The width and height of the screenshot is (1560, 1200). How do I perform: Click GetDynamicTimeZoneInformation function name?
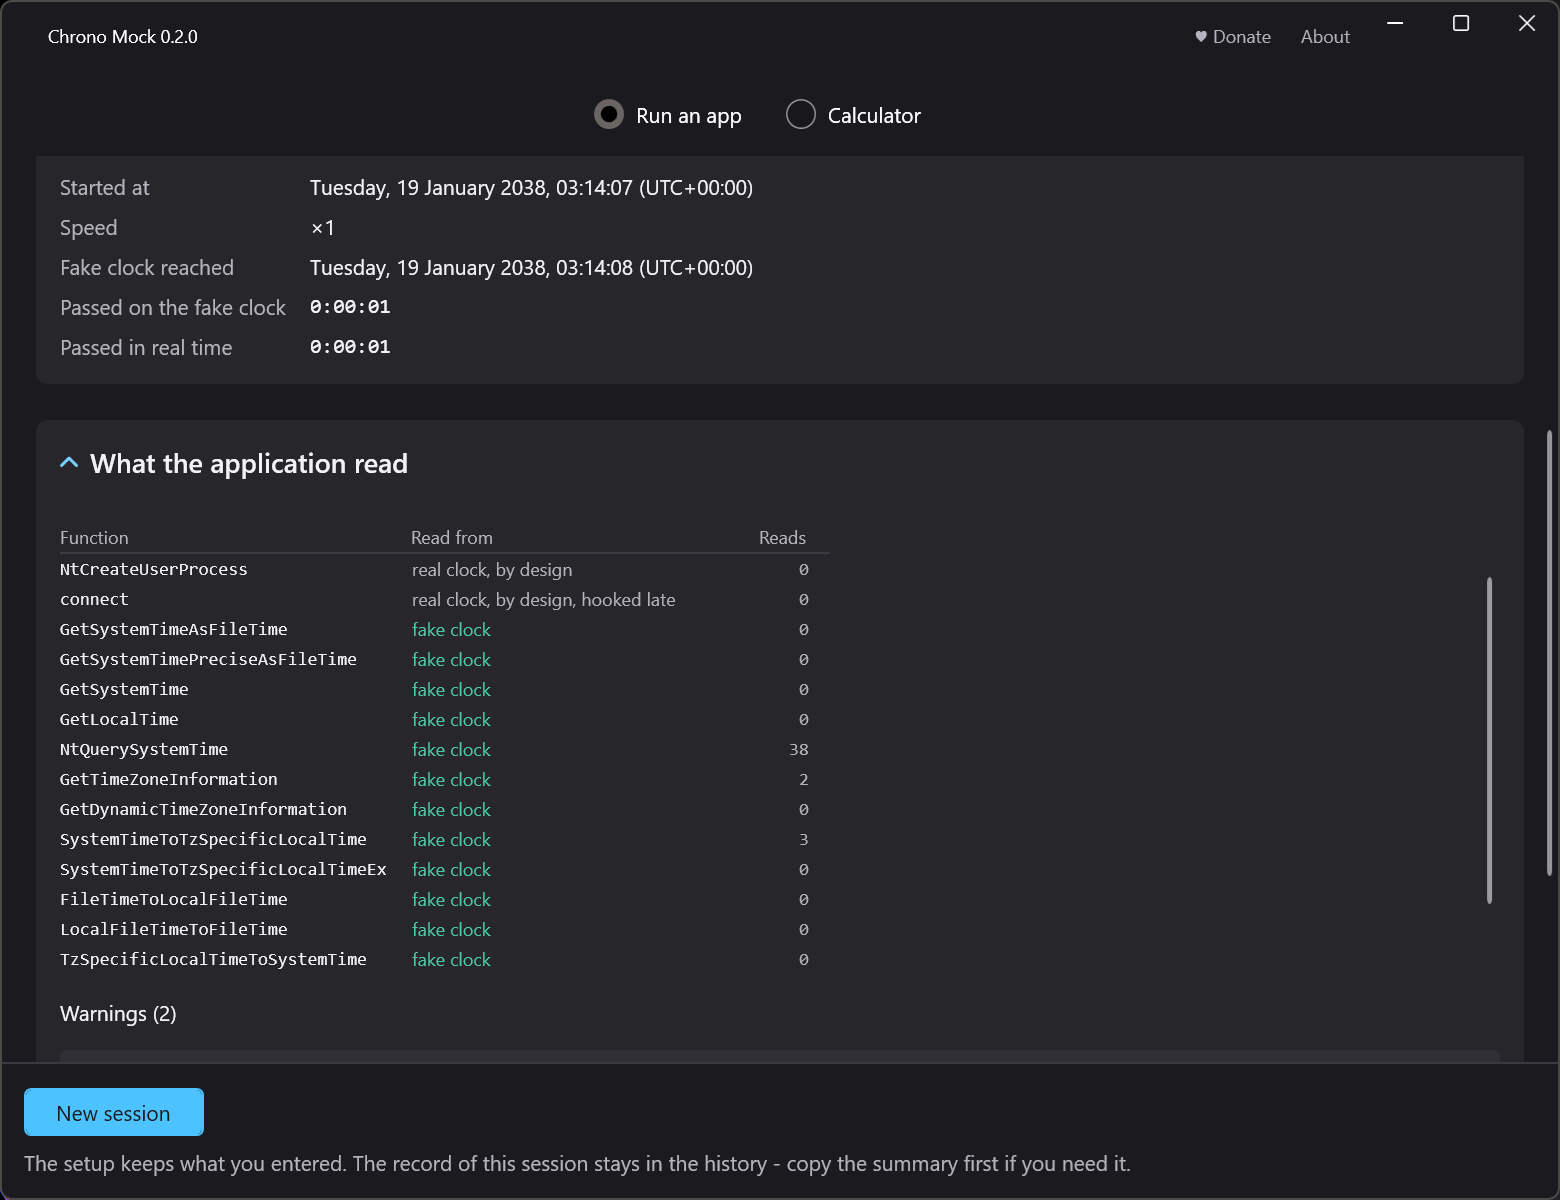(203, 809)
